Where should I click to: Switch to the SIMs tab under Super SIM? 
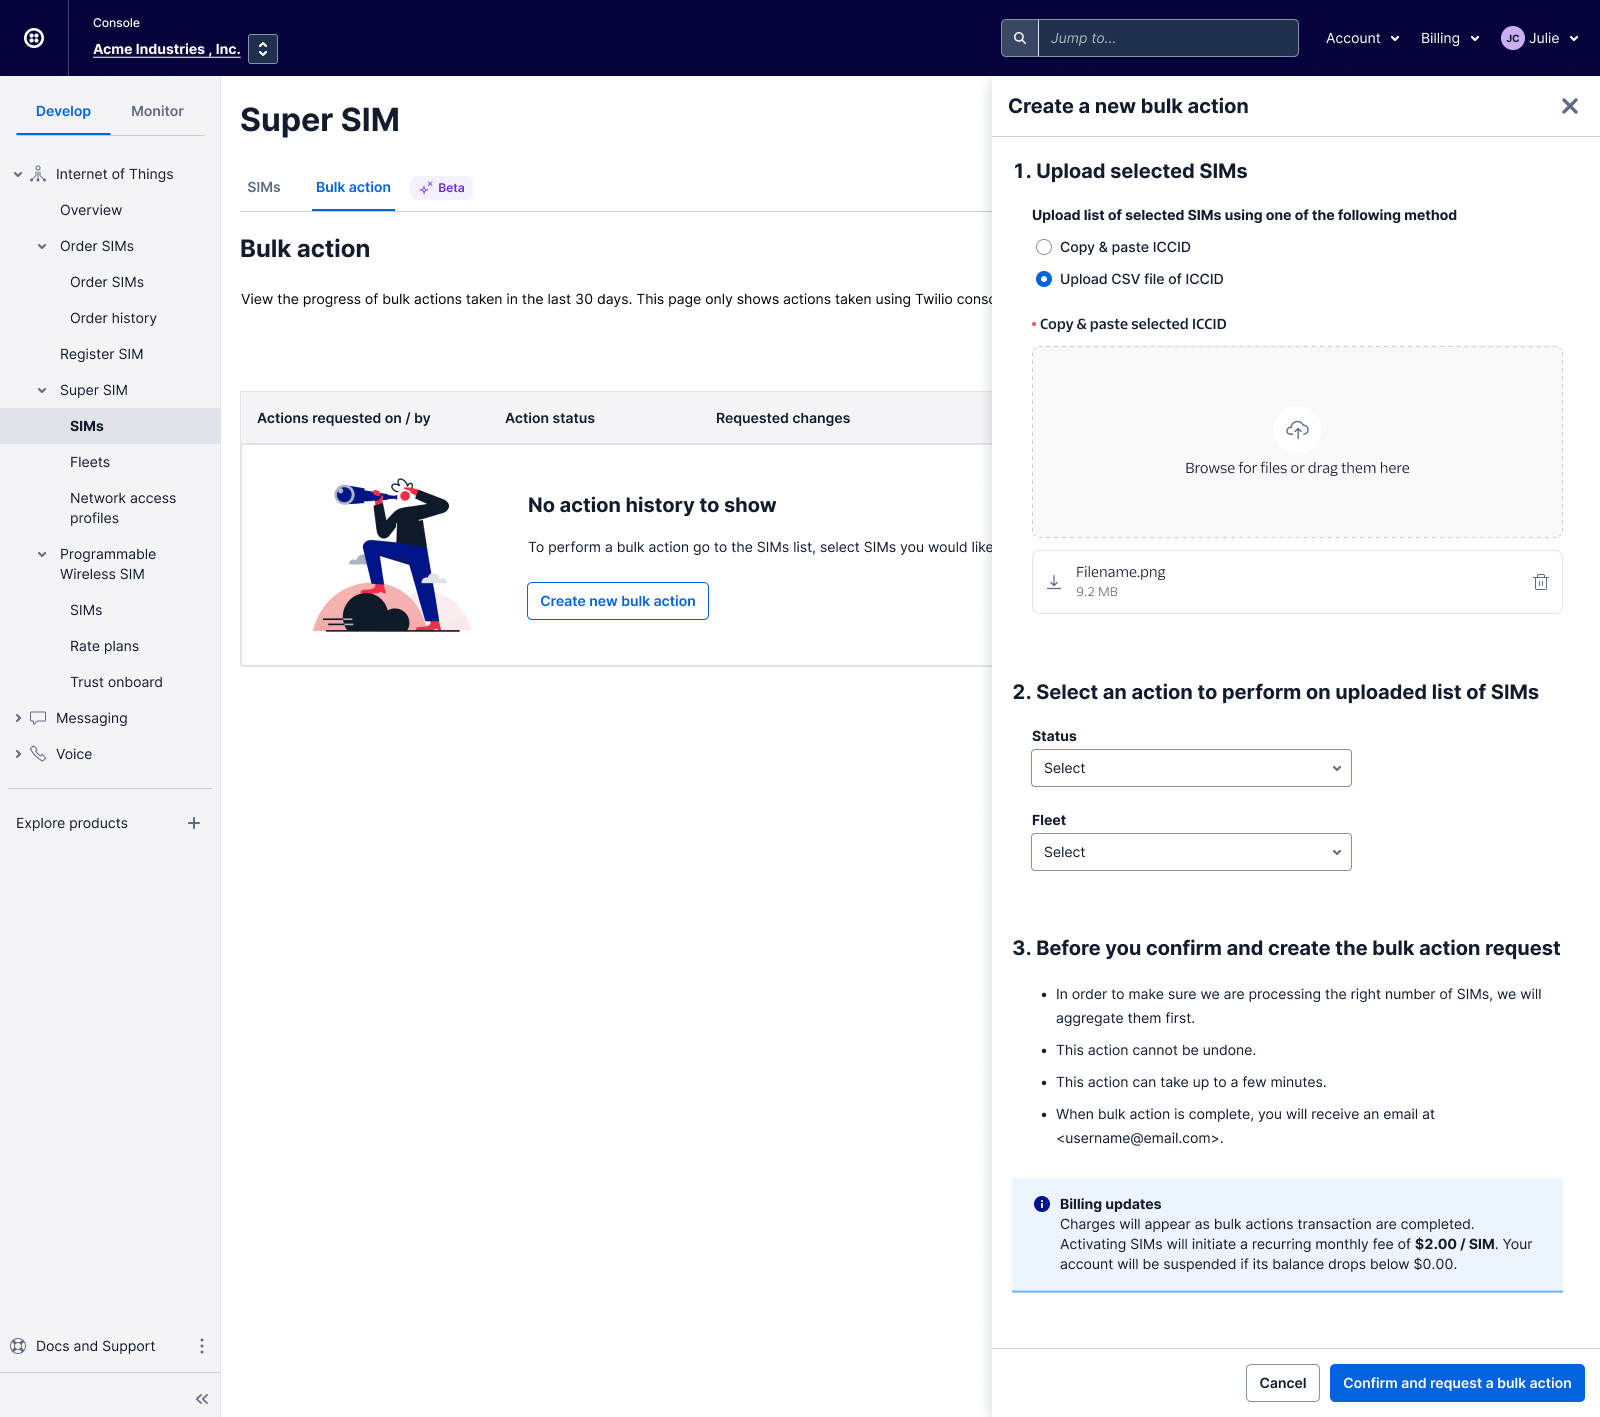click(264, 187)
